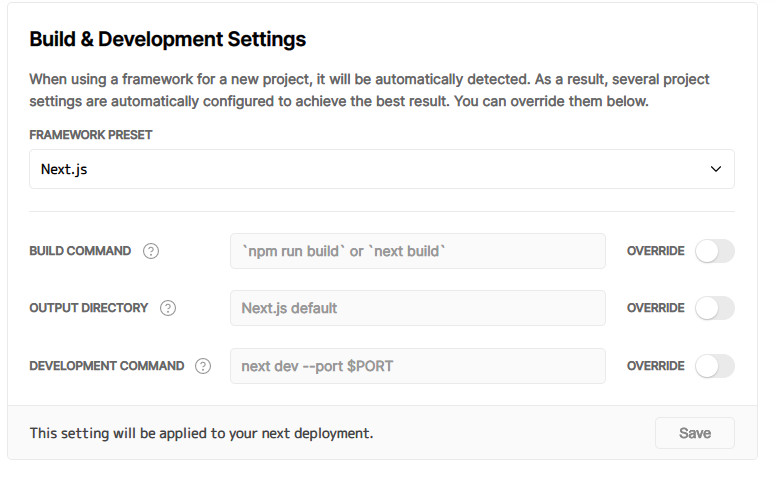776x490 pixels.
Task: Select the Development Command input box
Action: [x=417, y=366]
